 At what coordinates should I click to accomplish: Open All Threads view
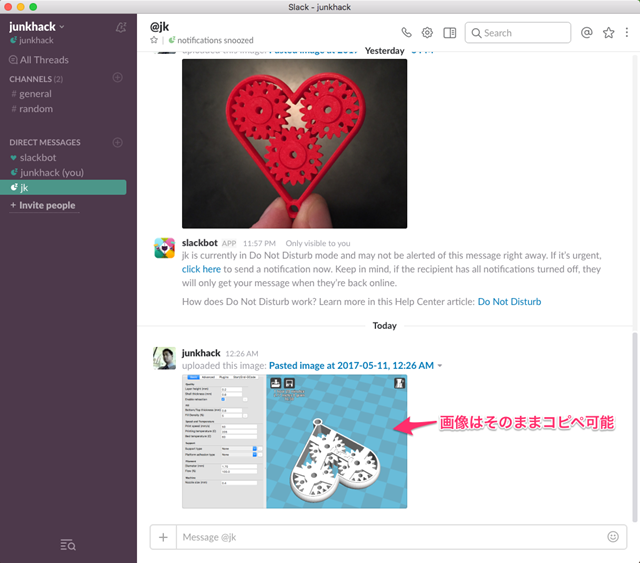click(x=39, y=60)
